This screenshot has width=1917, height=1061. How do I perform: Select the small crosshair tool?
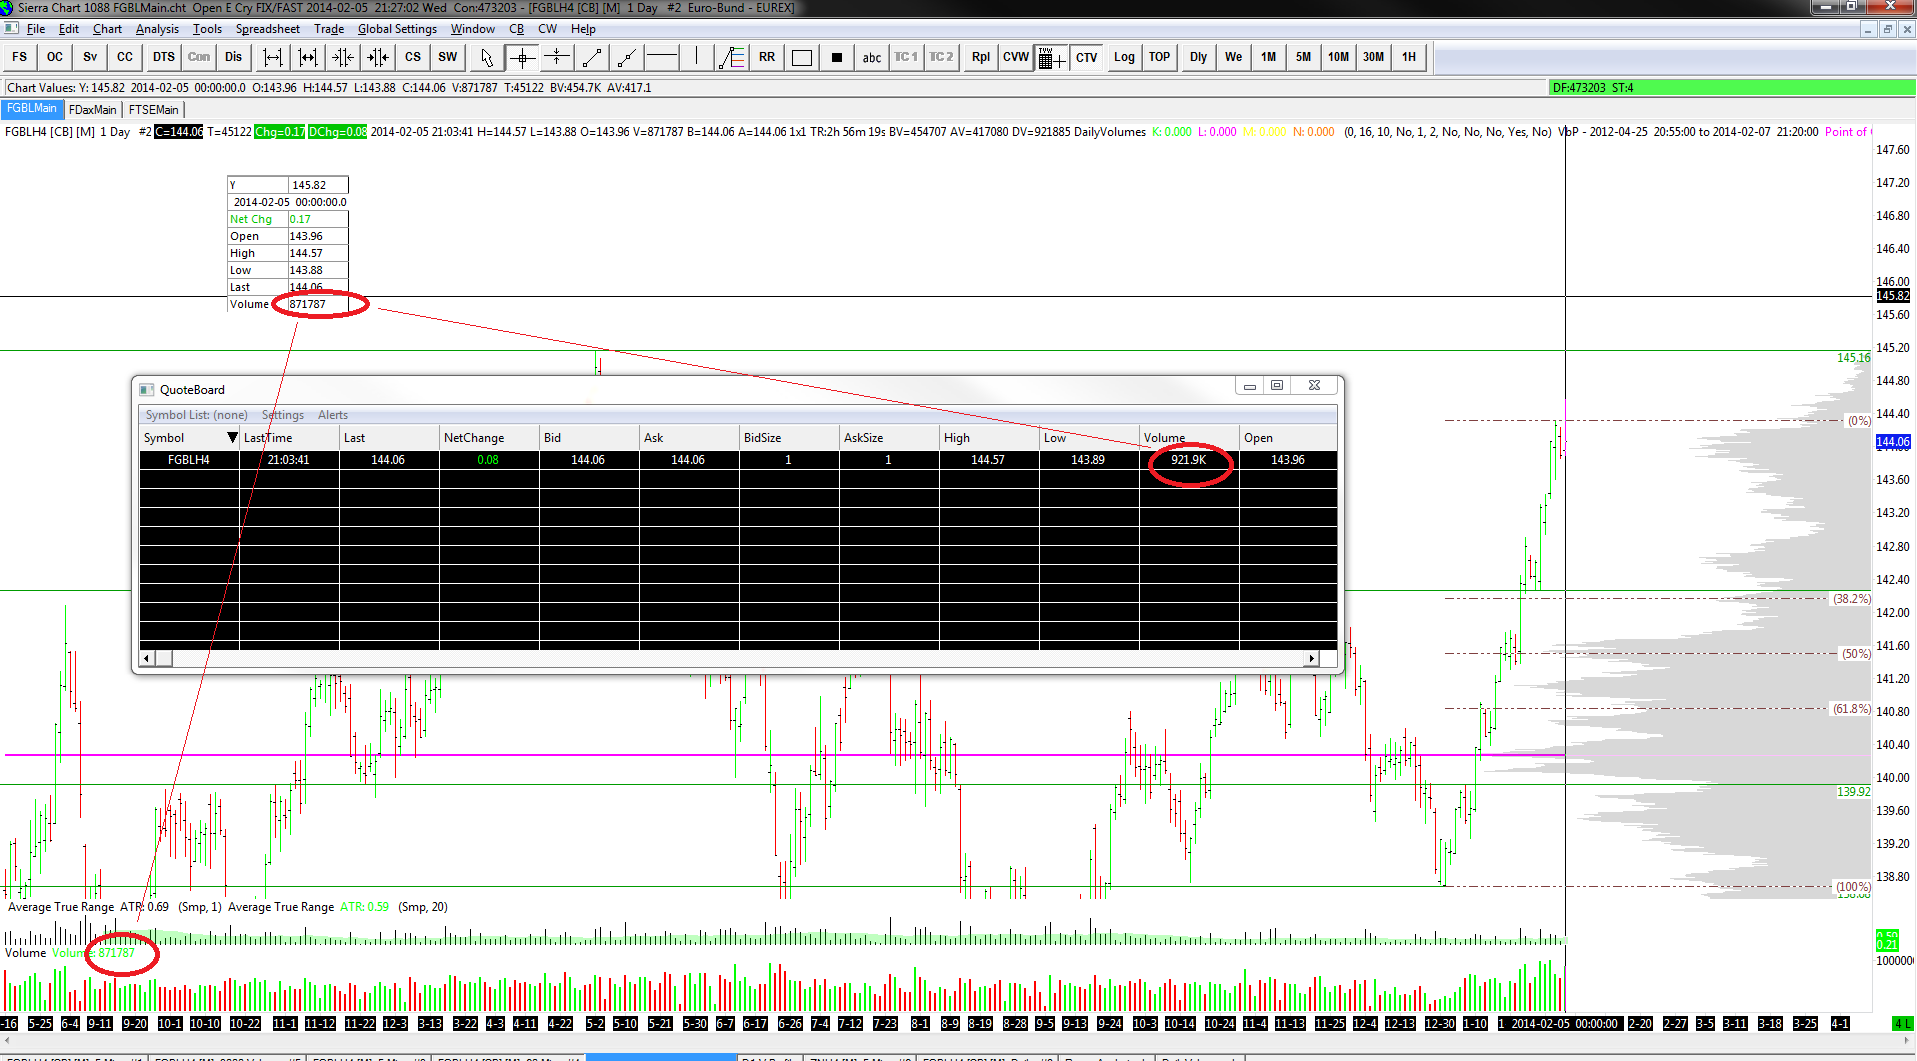557,57
